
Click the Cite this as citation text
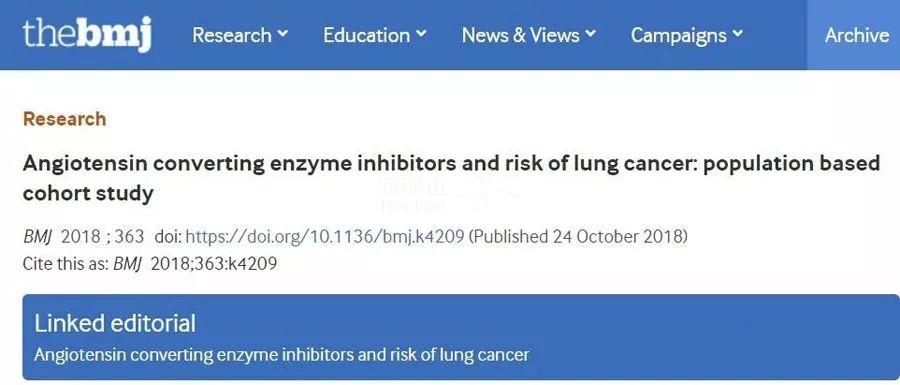[150, 264]
